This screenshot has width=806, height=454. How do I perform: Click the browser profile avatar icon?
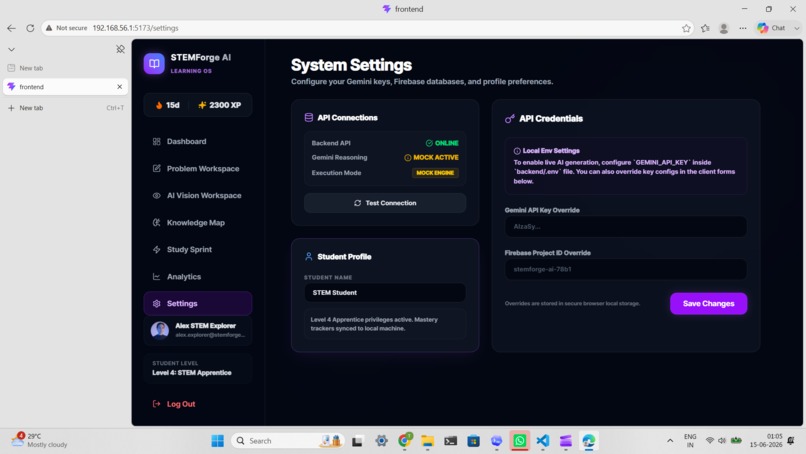point(724,28)
